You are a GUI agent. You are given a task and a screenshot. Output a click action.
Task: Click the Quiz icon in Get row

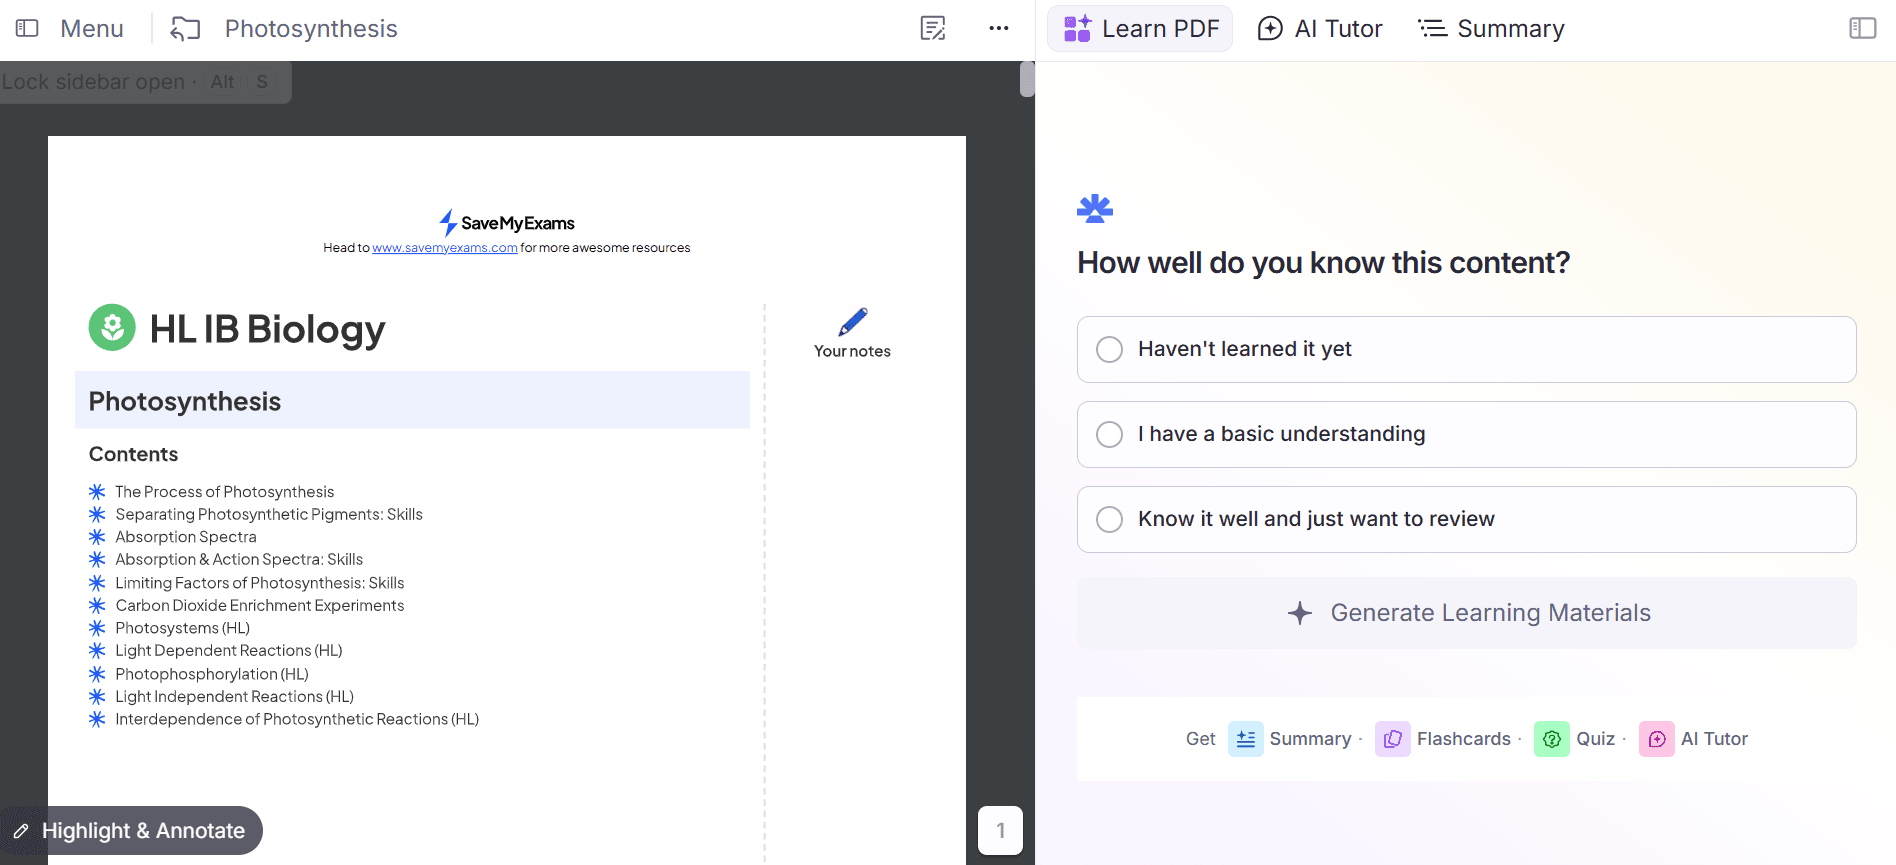coord(1551,739)
